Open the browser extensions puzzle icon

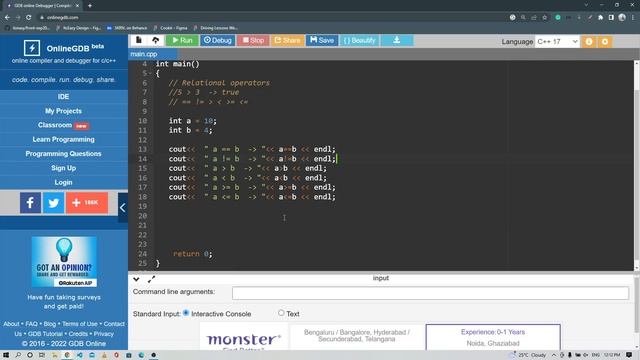(x=600, y=18)
